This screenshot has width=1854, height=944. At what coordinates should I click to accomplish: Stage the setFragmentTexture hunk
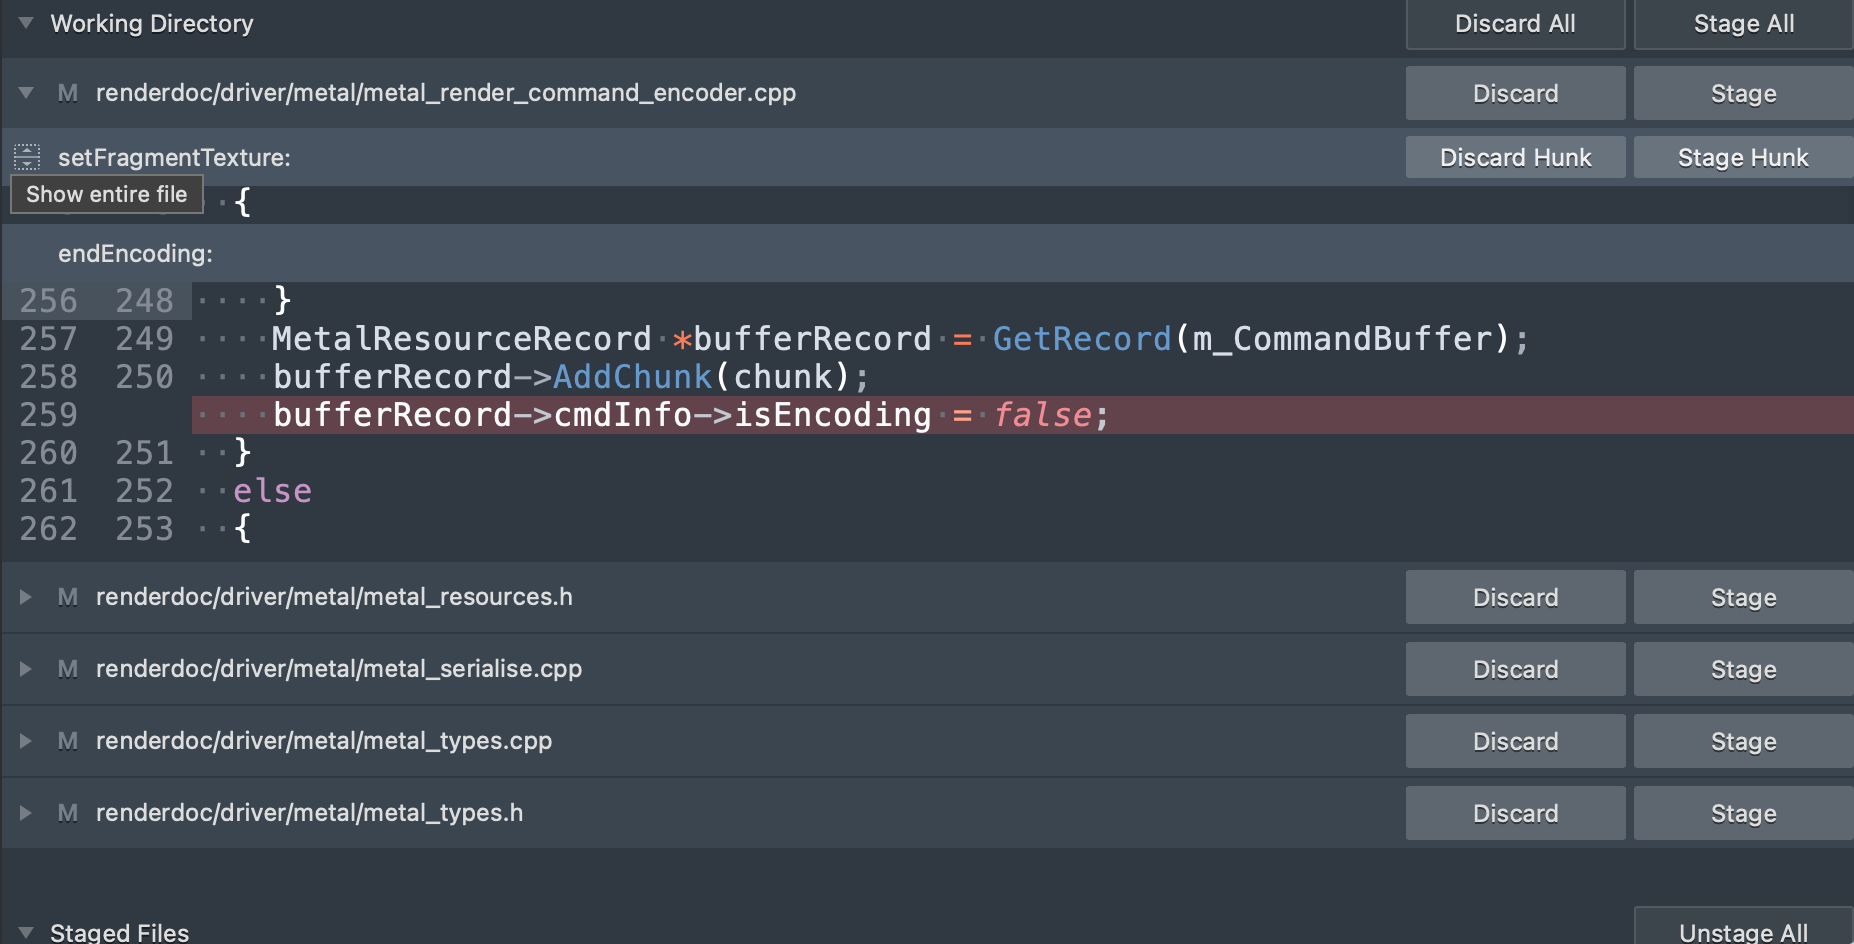tap(1743, 157)
